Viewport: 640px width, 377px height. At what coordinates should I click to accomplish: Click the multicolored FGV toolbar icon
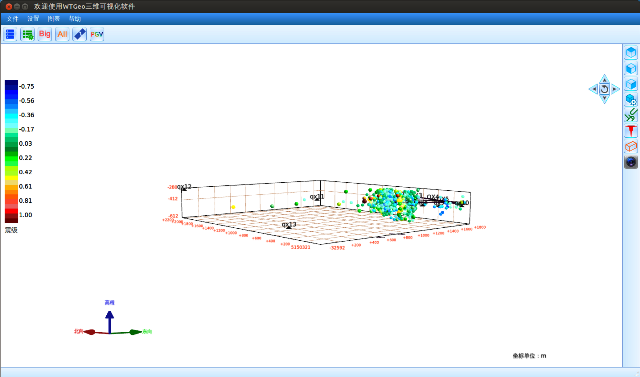pos(97,34)
